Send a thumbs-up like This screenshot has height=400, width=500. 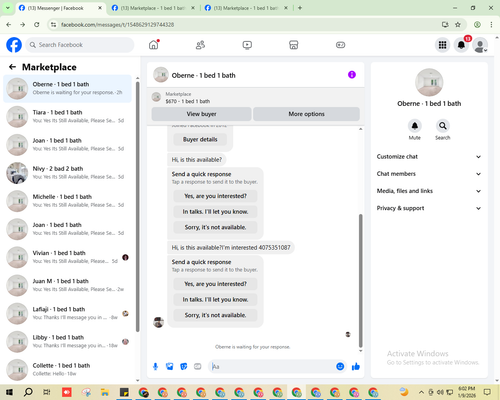point(356,367)
